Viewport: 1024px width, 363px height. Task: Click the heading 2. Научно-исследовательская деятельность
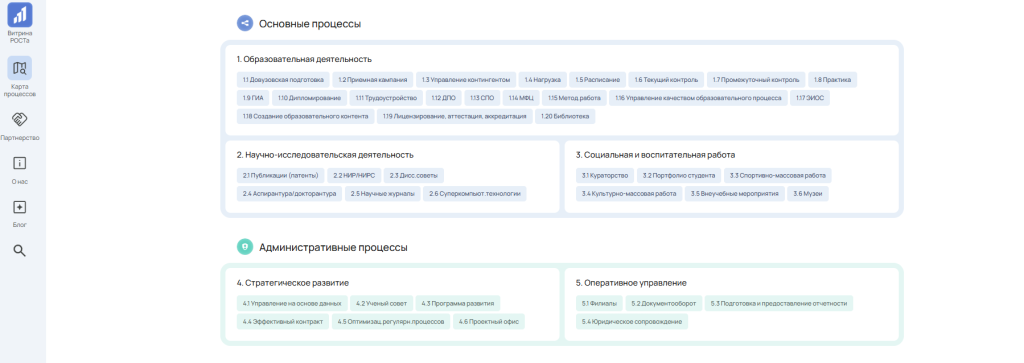[325, 155]
